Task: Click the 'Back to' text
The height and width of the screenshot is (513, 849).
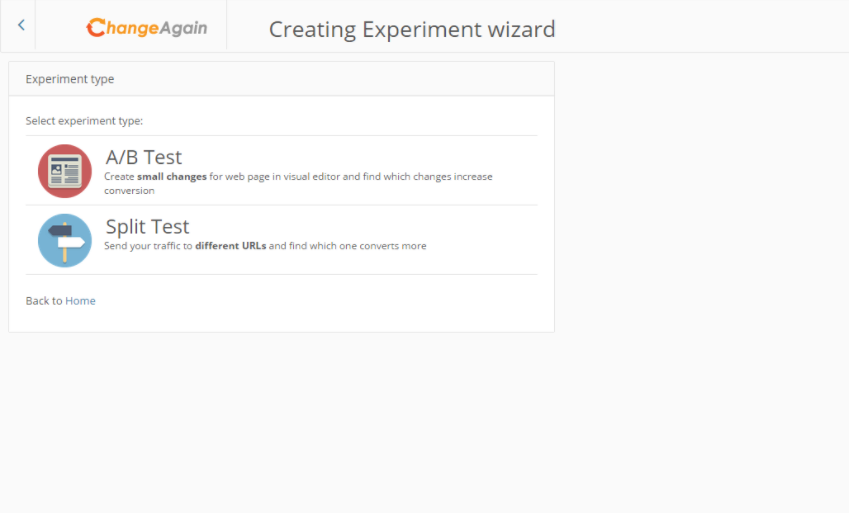Action: point(44,301)
